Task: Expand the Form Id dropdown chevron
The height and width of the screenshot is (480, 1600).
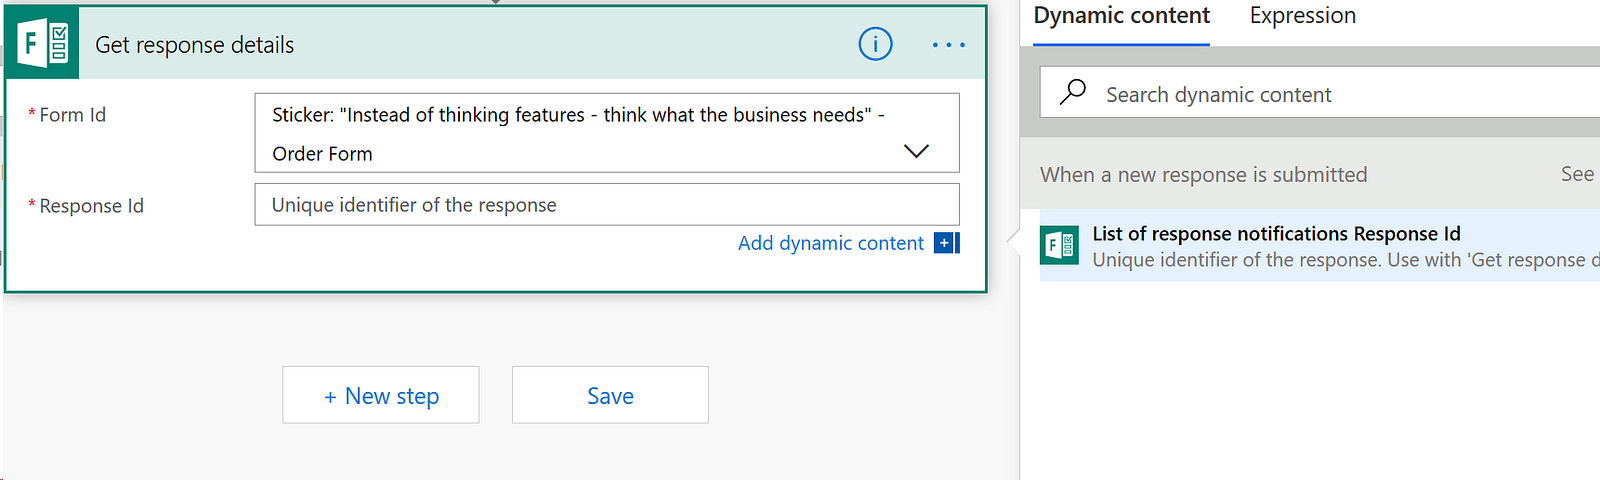Action: [x=916, y=151]
